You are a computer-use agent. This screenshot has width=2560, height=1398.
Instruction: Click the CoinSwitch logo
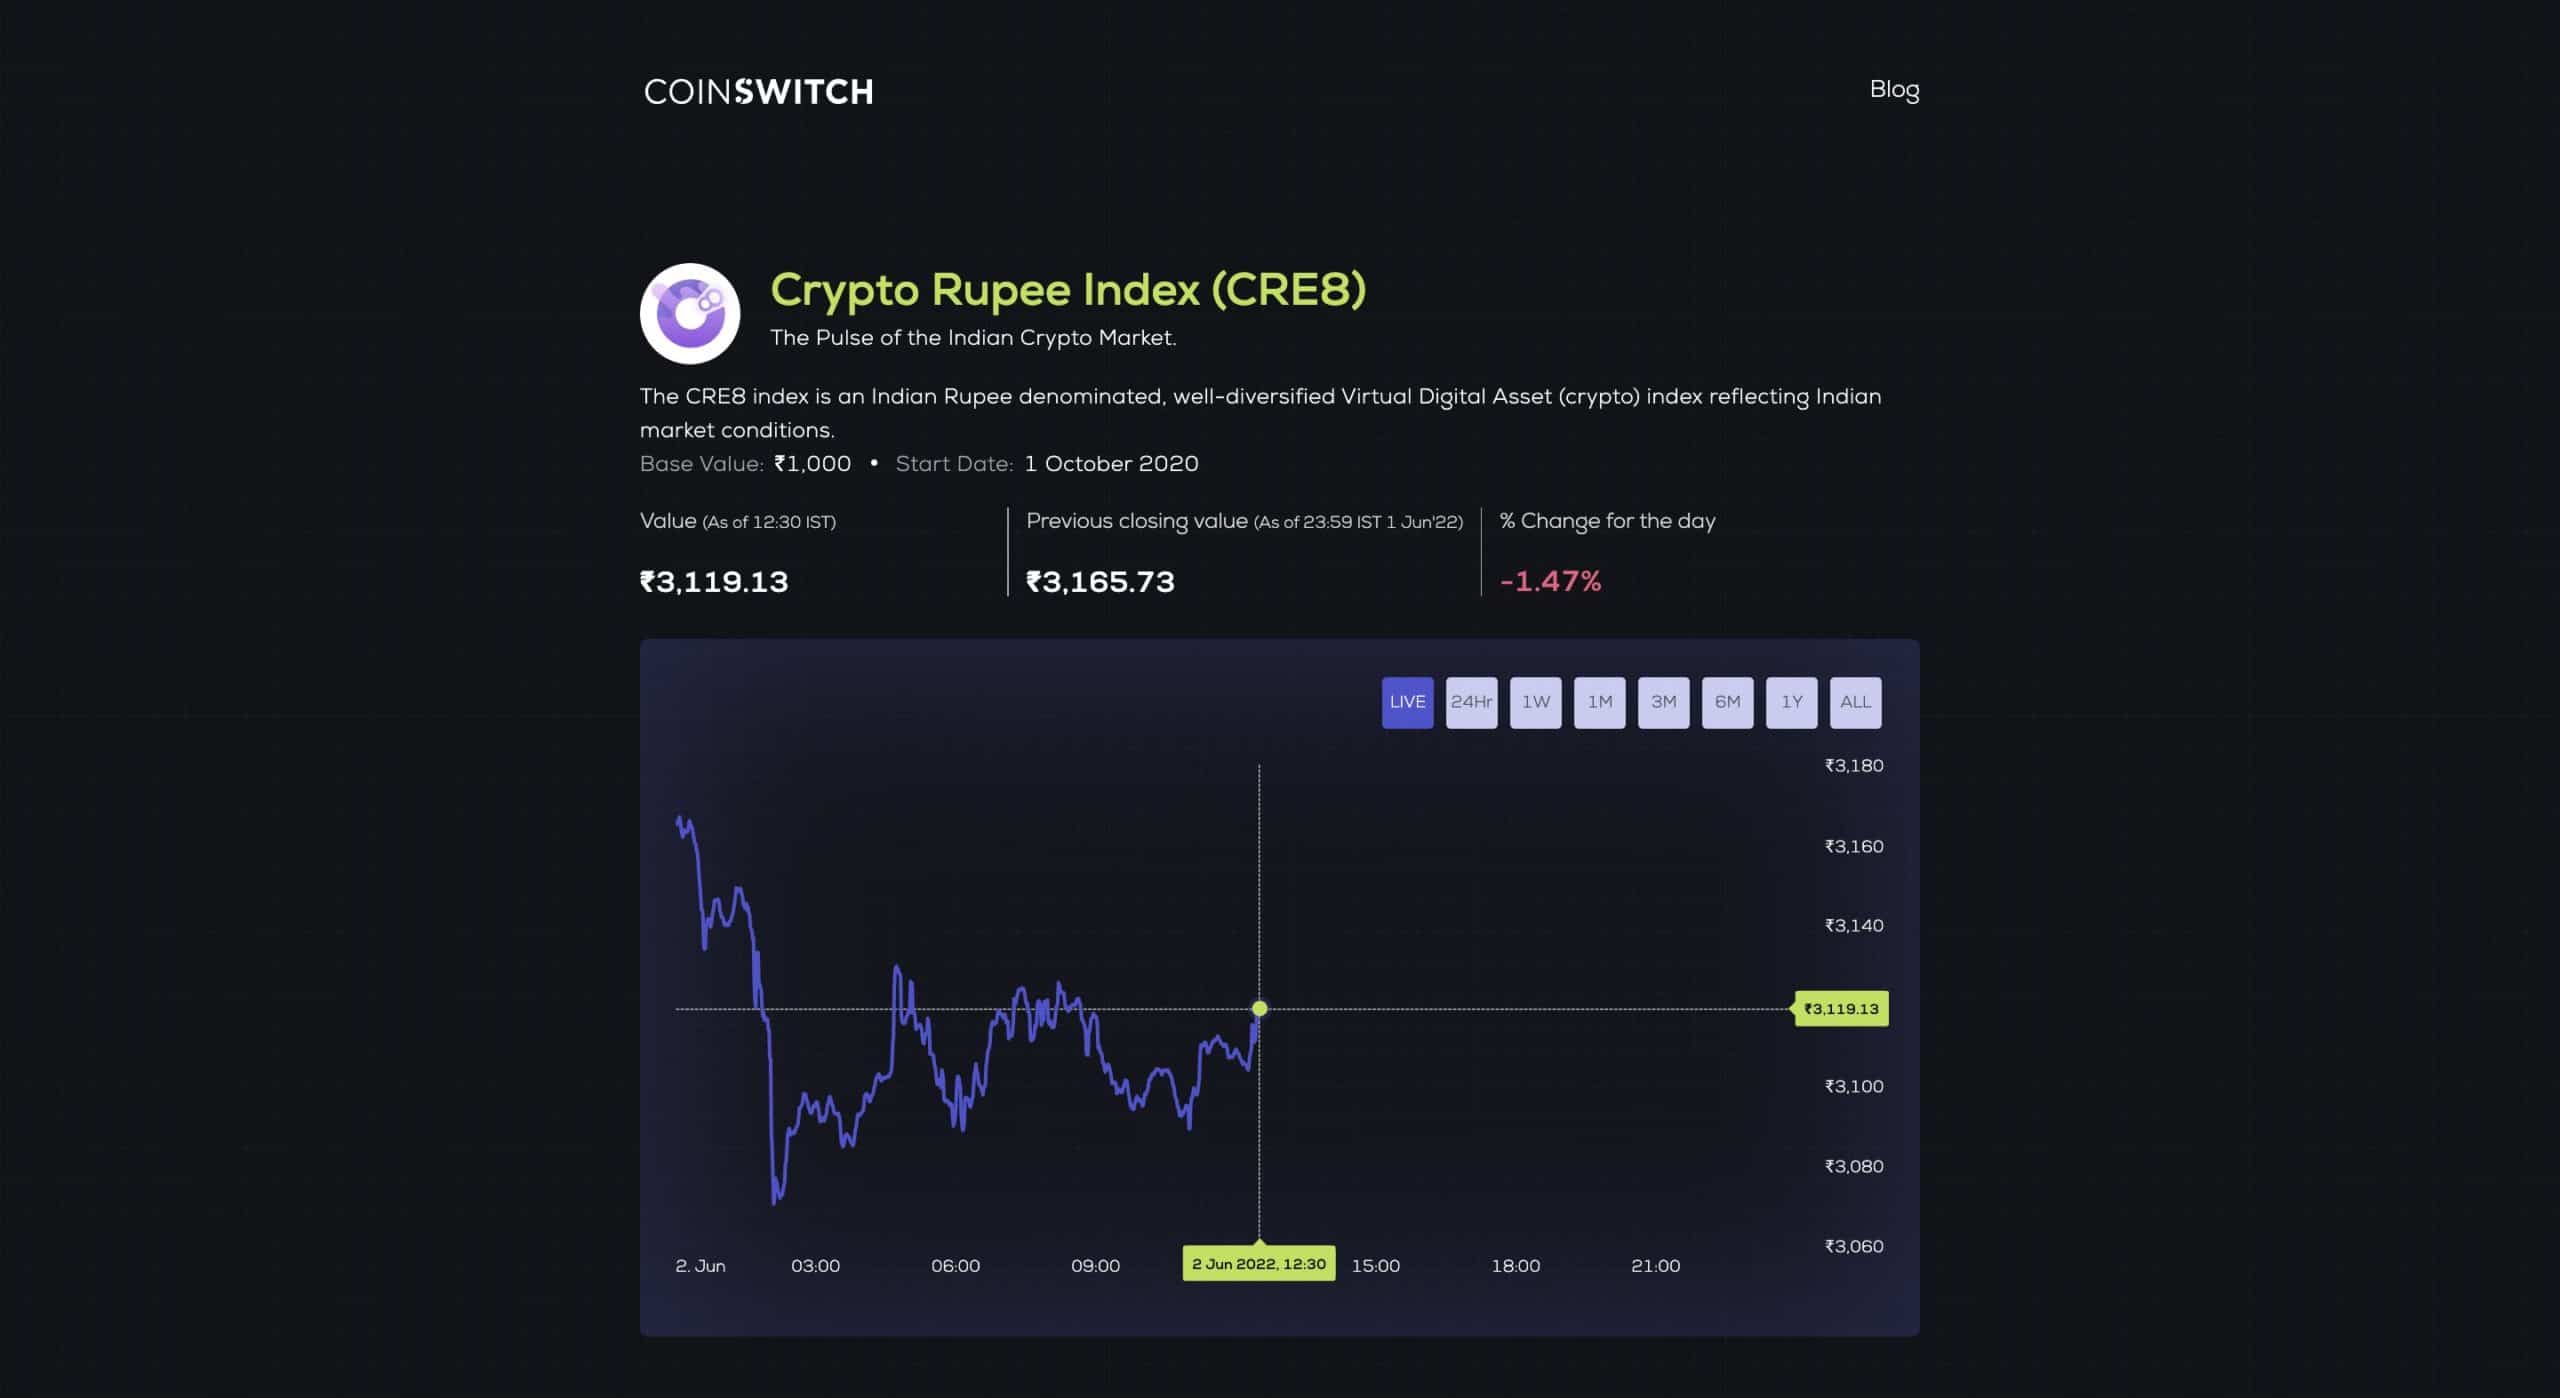(758, 91)
